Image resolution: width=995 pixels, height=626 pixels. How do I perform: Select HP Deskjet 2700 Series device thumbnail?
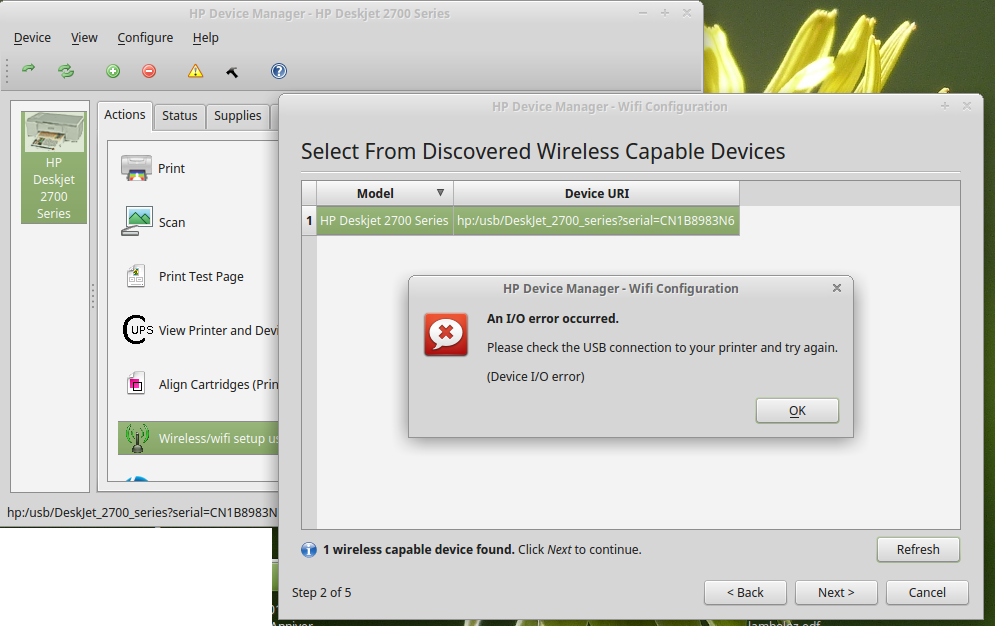click(54, 166)
